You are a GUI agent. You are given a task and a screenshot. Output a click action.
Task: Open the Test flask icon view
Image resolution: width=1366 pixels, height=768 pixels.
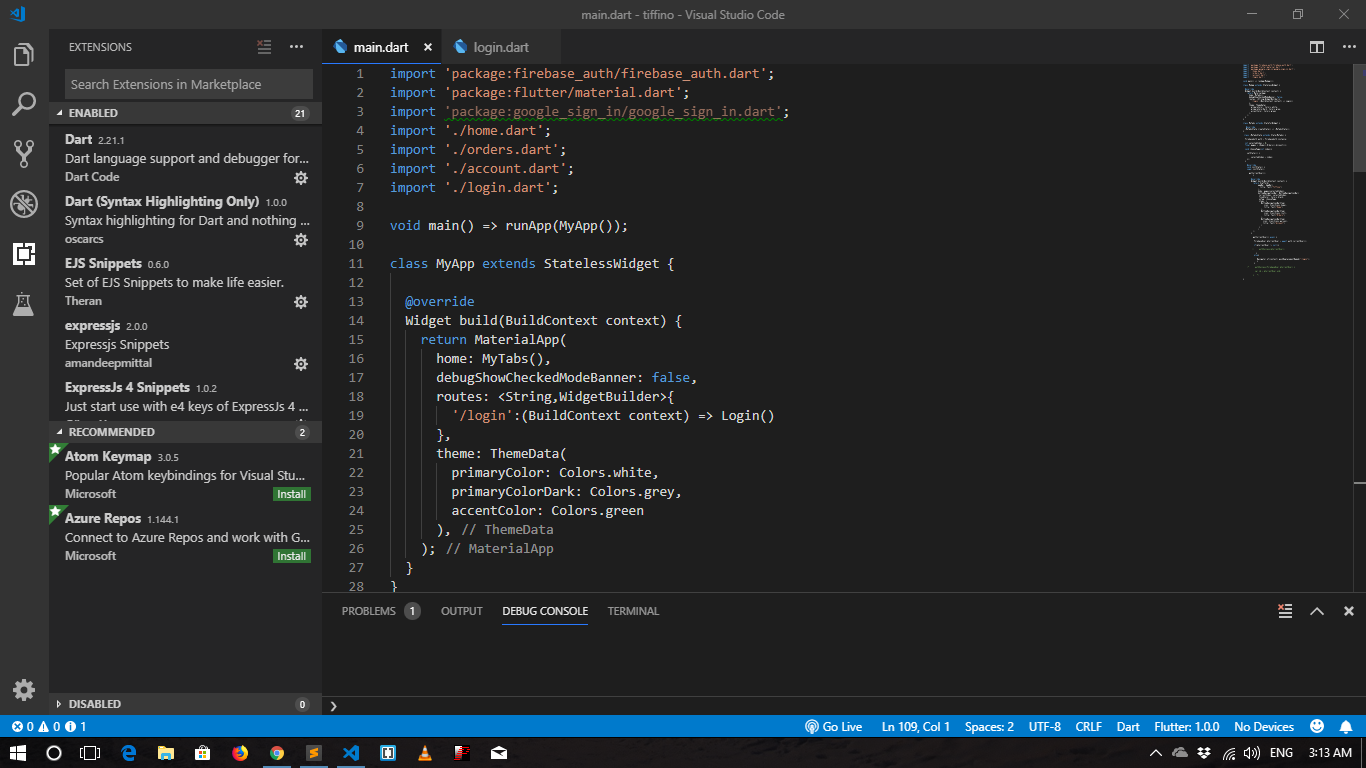pos(24,304)
